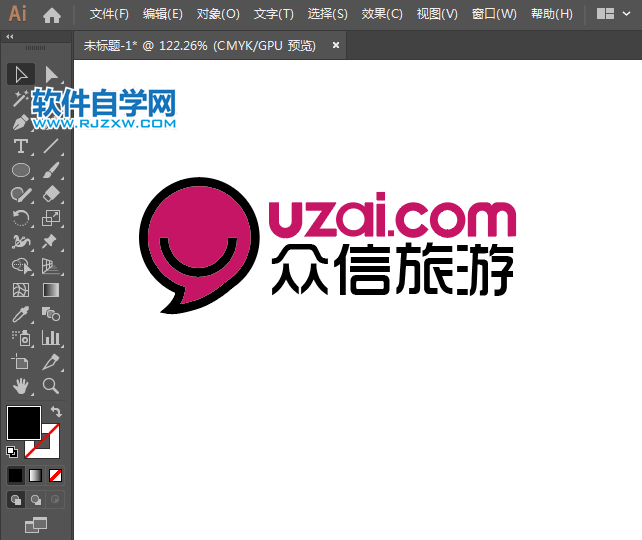Image resolution: width=642 pixels, height=540 pixels.
Task: Open the 窗口(W) menu
Action: pyautogui.click(x=494, y=14)
